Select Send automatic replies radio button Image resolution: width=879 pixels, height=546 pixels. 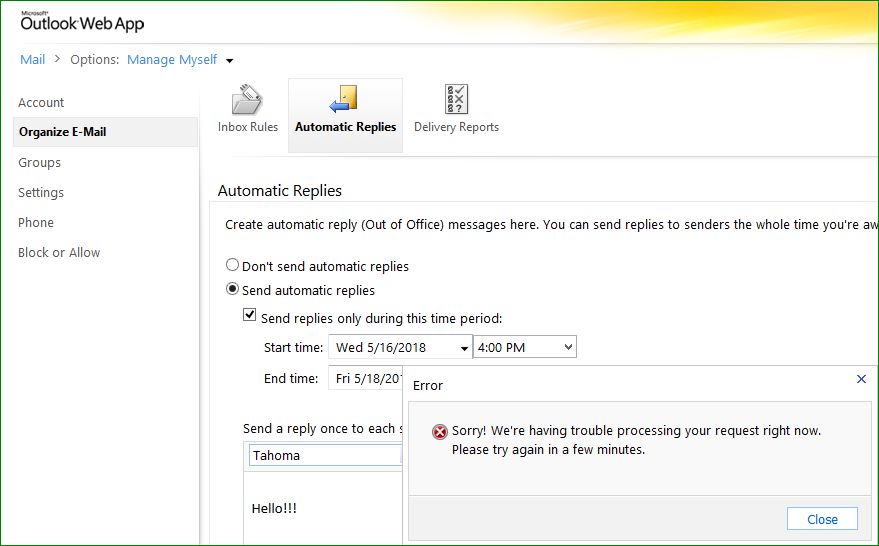click(x=232, y=289)
